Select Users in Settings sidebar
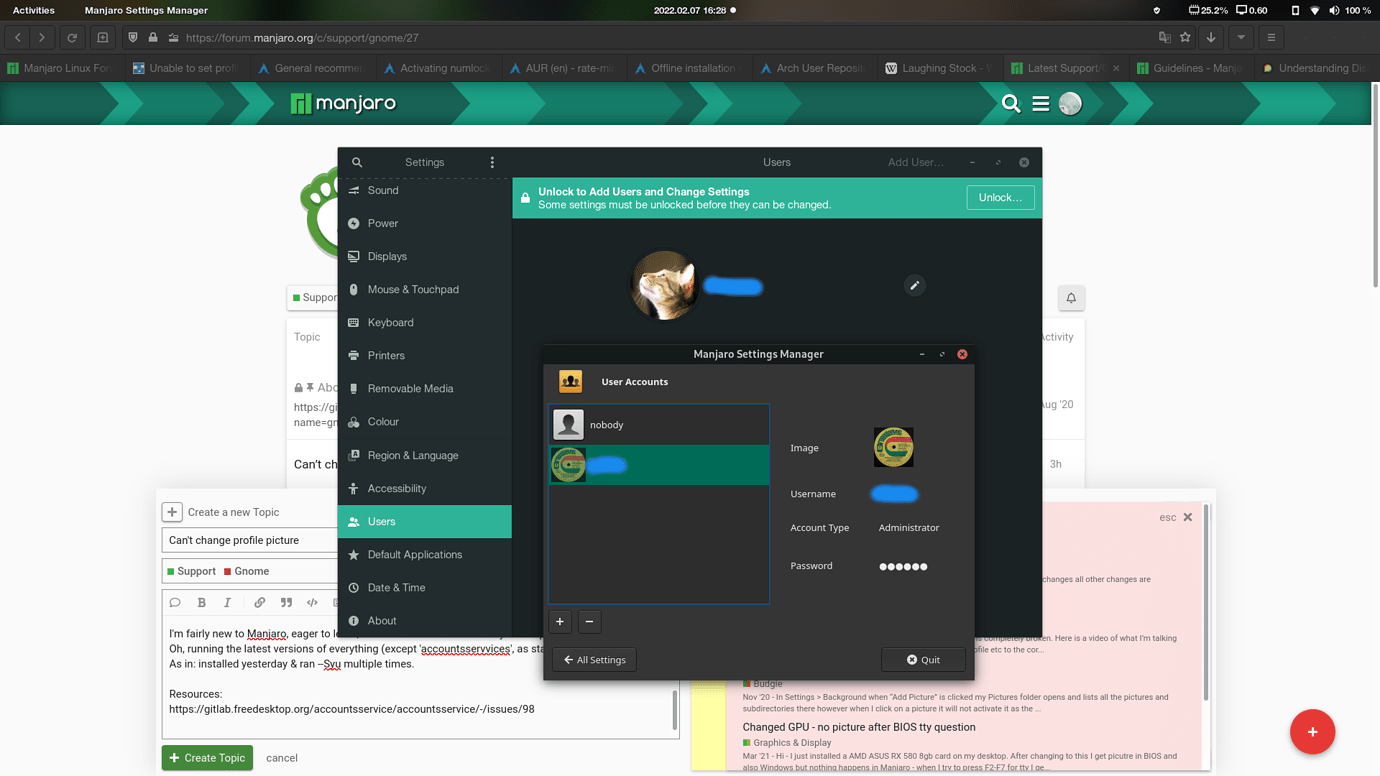The width and height of the screenshot is (1380, 776). tap(425, 521)
